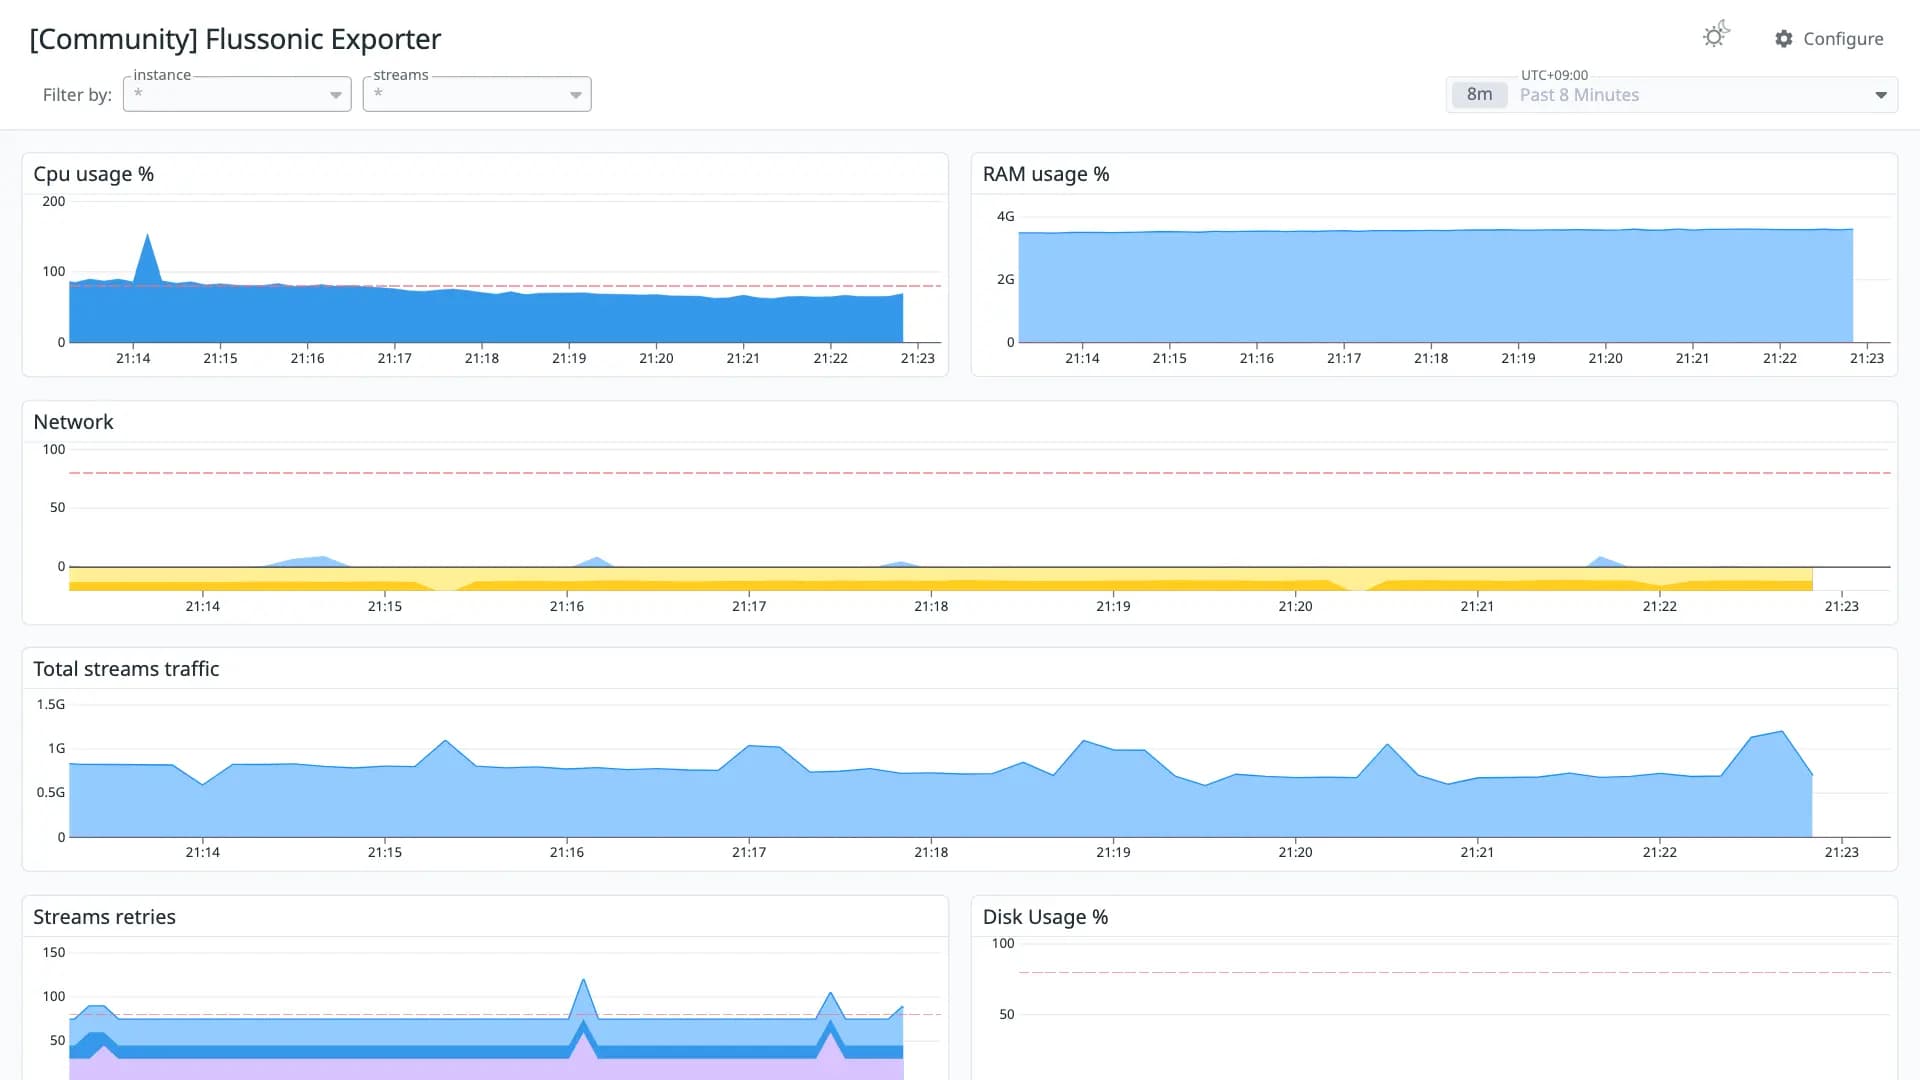Screen dimensions: 1920x1080
Task: Click the 21:18 tick label on RAM usage chart
Action: [x=1431, y=358]
